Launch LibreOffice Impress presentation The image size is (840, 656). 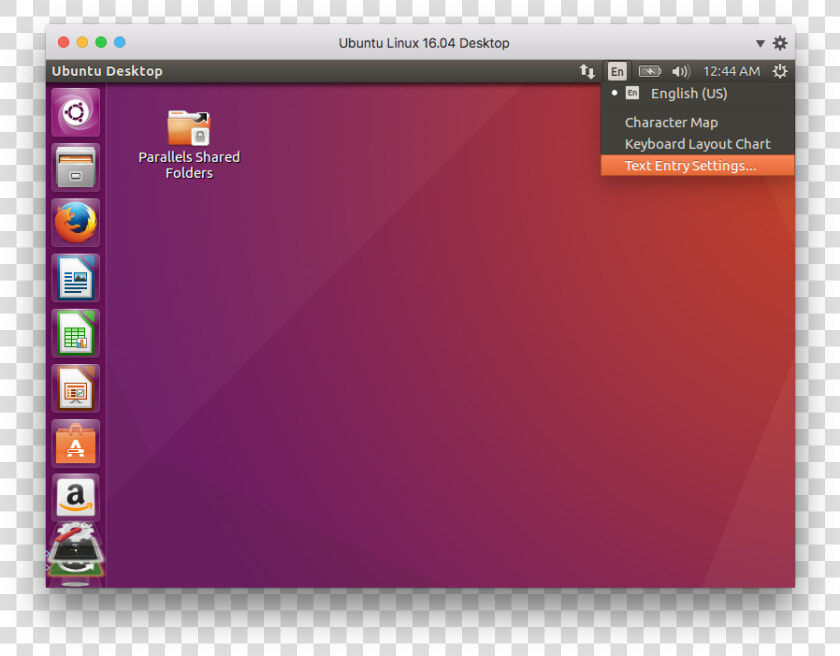click(x=76, y=388)
